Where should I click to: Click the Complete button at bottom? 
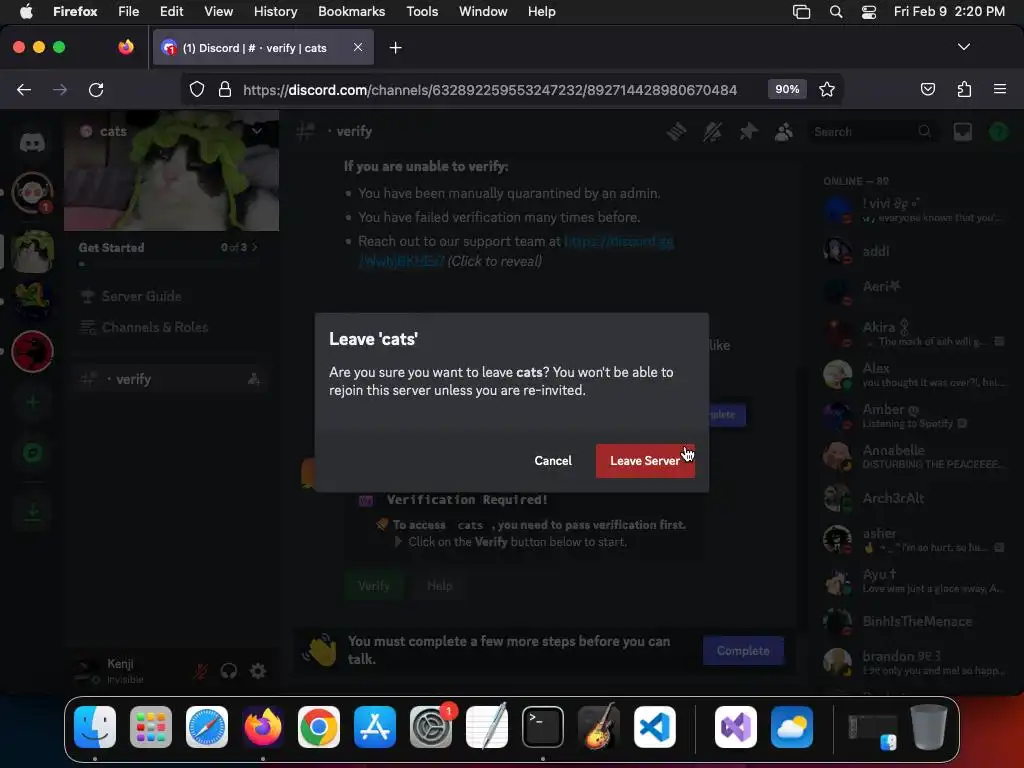[x=743, y=650]
